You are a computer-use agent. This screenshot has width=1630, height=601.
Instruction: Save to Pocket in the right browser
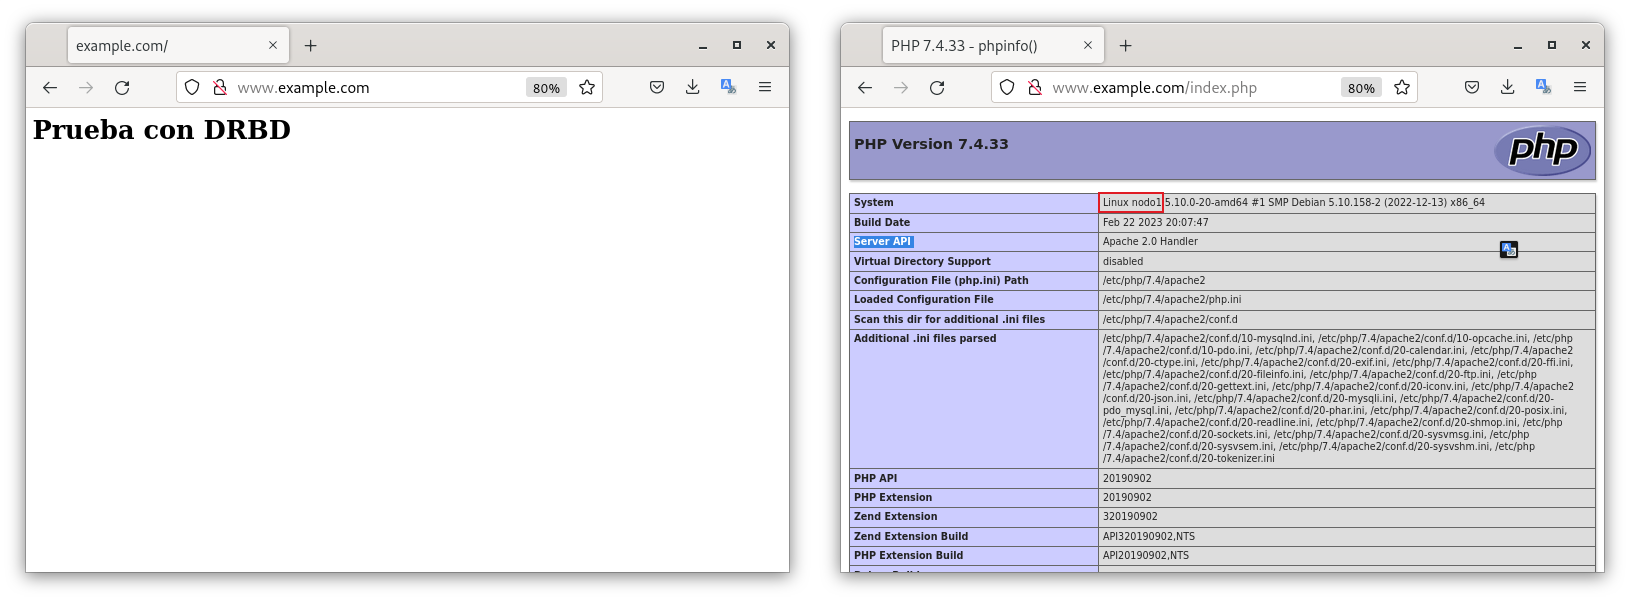(1472, 88)
